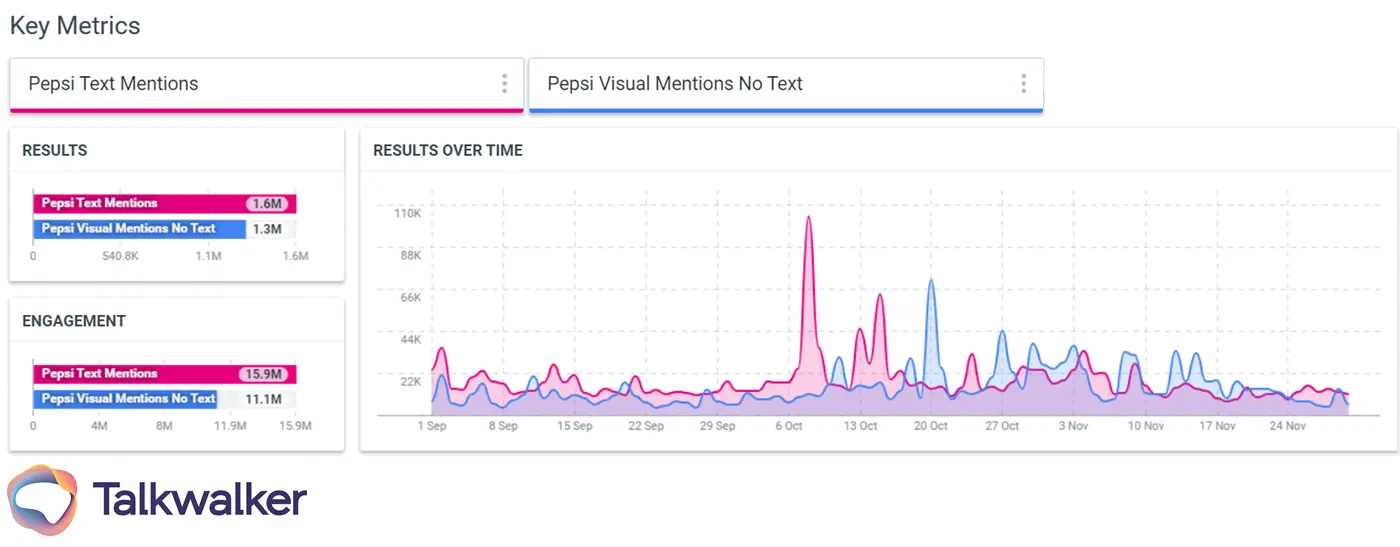Viewport: 1400px width, 547px height.
Task: Click the 15.9M engagement value badge
Action: click(x=266, y=375)
